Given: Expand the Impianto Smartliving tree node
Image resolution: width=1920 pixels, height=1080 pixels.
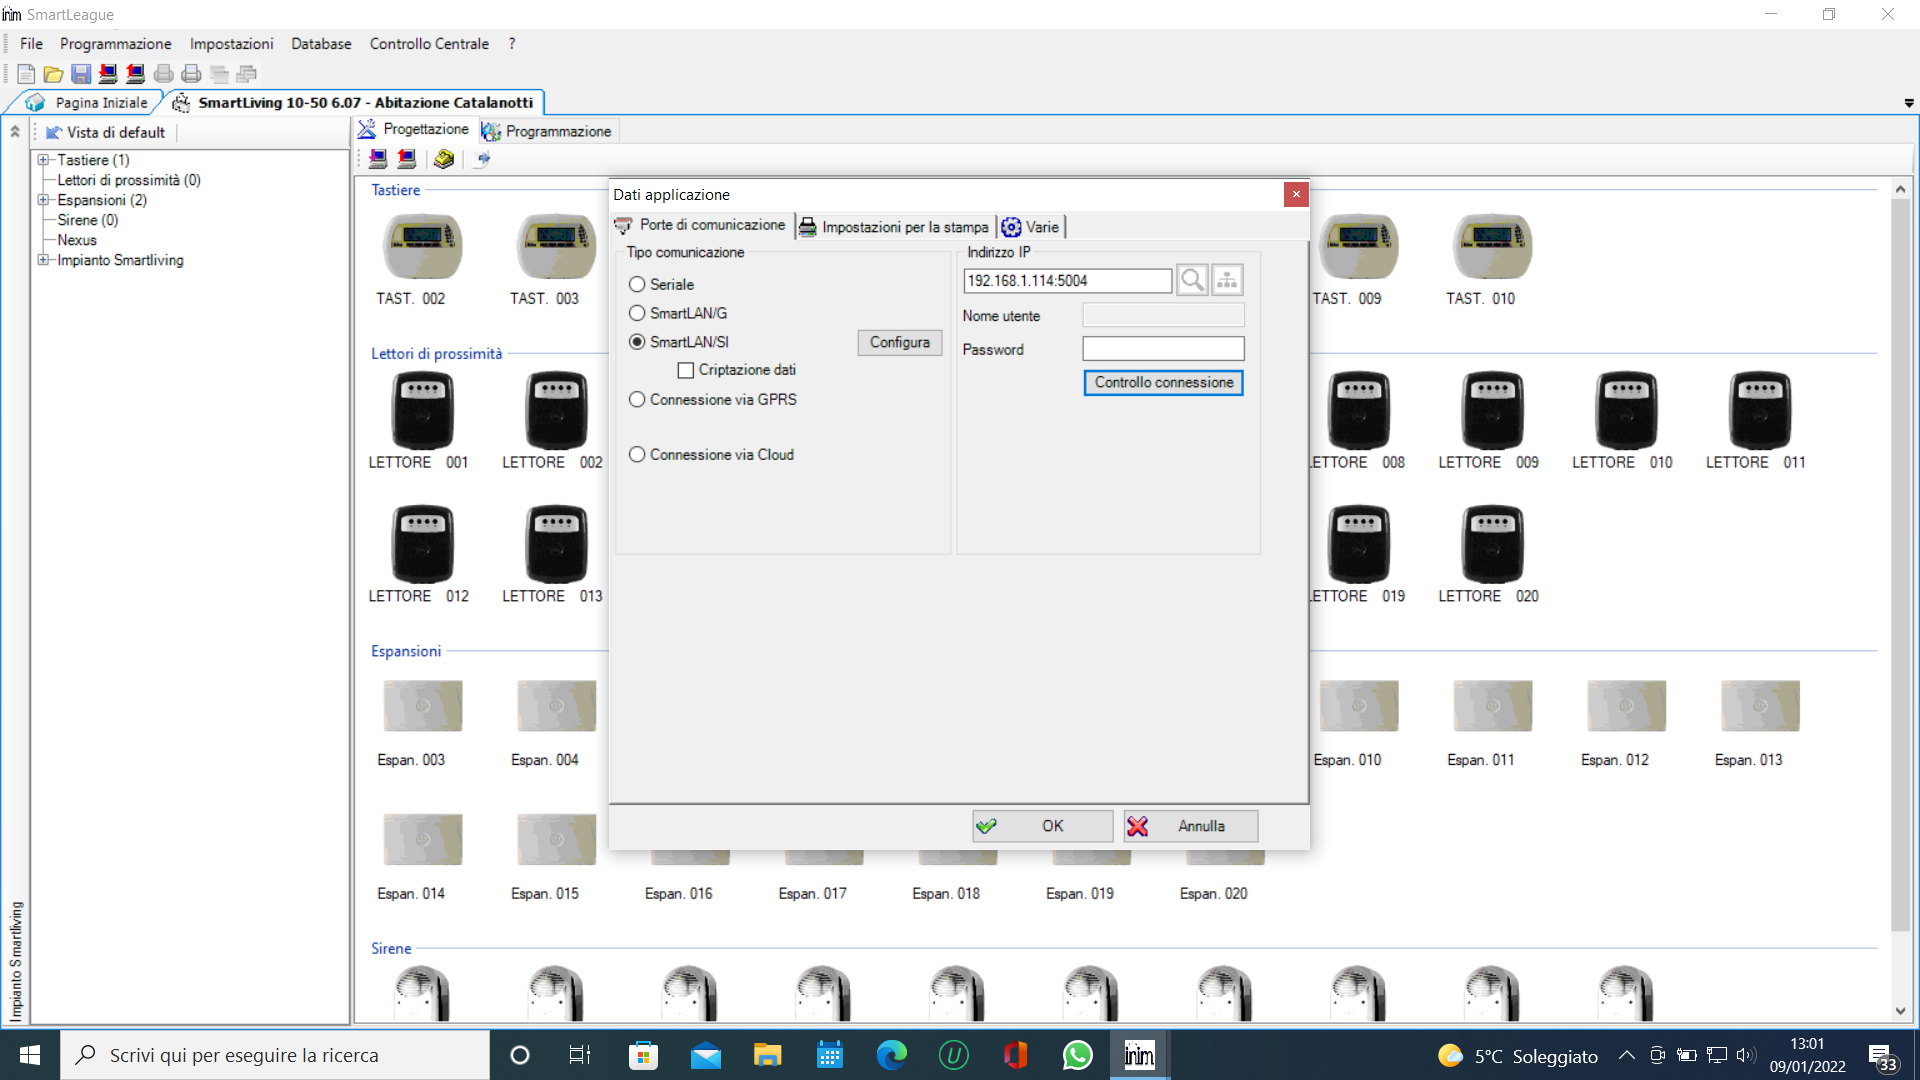Looking at the screenshot, I should pos(43,260).
